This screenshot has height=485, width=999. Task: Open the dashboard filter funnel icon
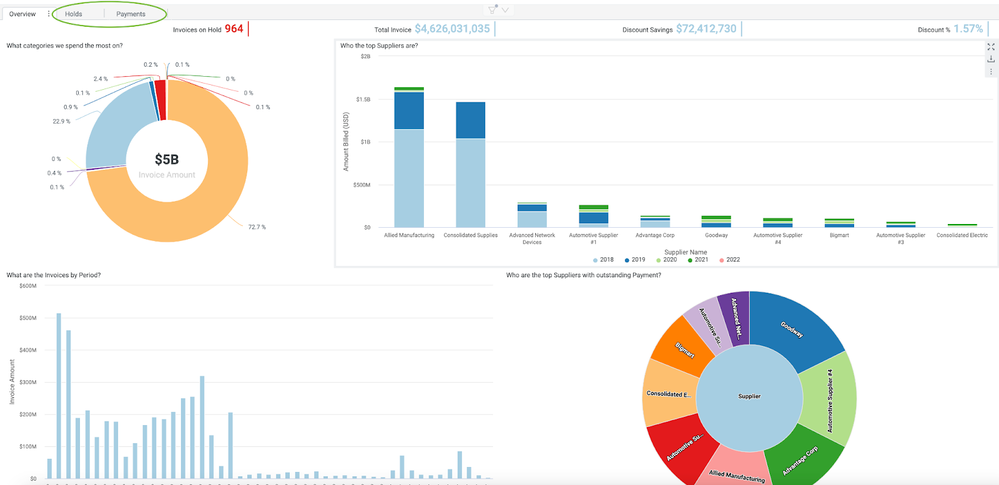[x=492, y=10]
